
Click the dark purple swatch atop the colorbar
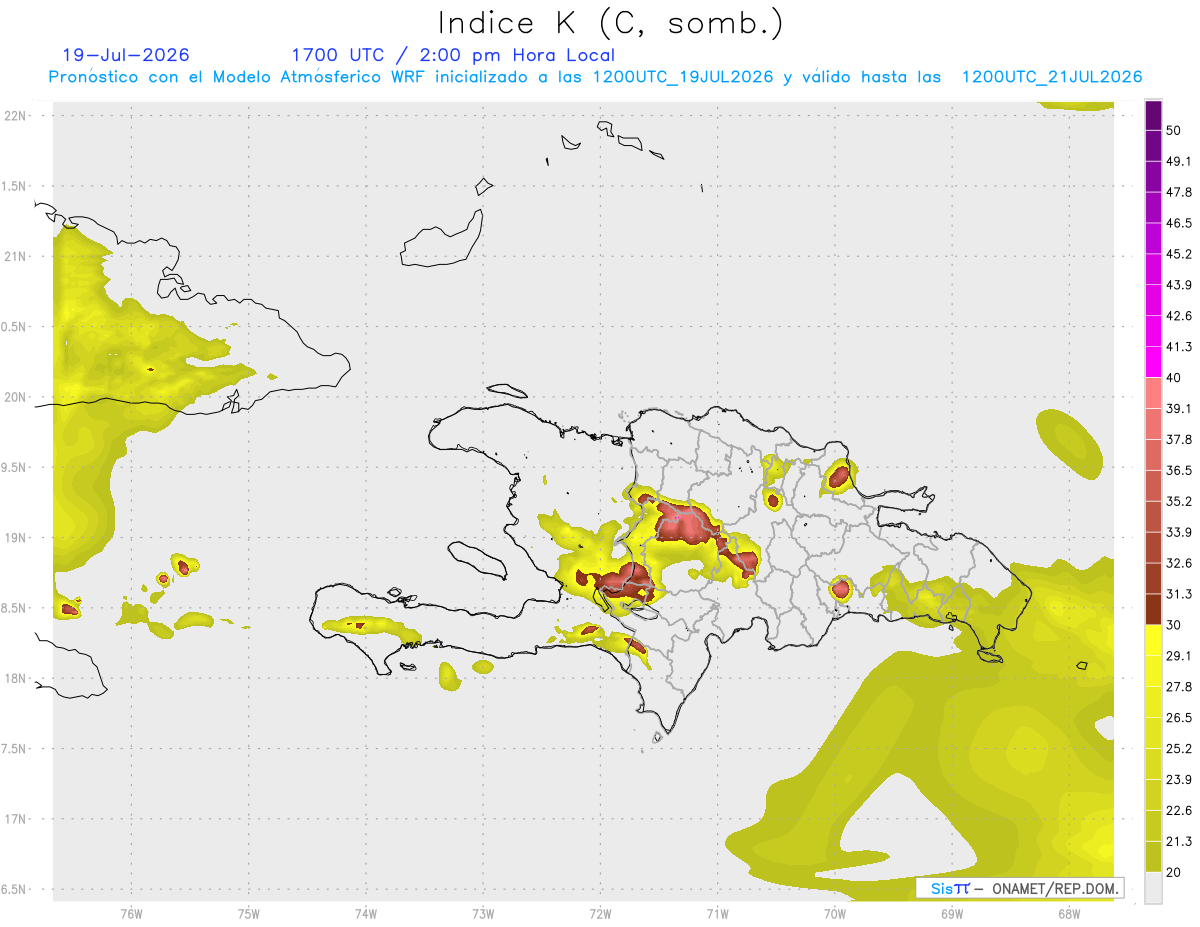[1153, 115]
